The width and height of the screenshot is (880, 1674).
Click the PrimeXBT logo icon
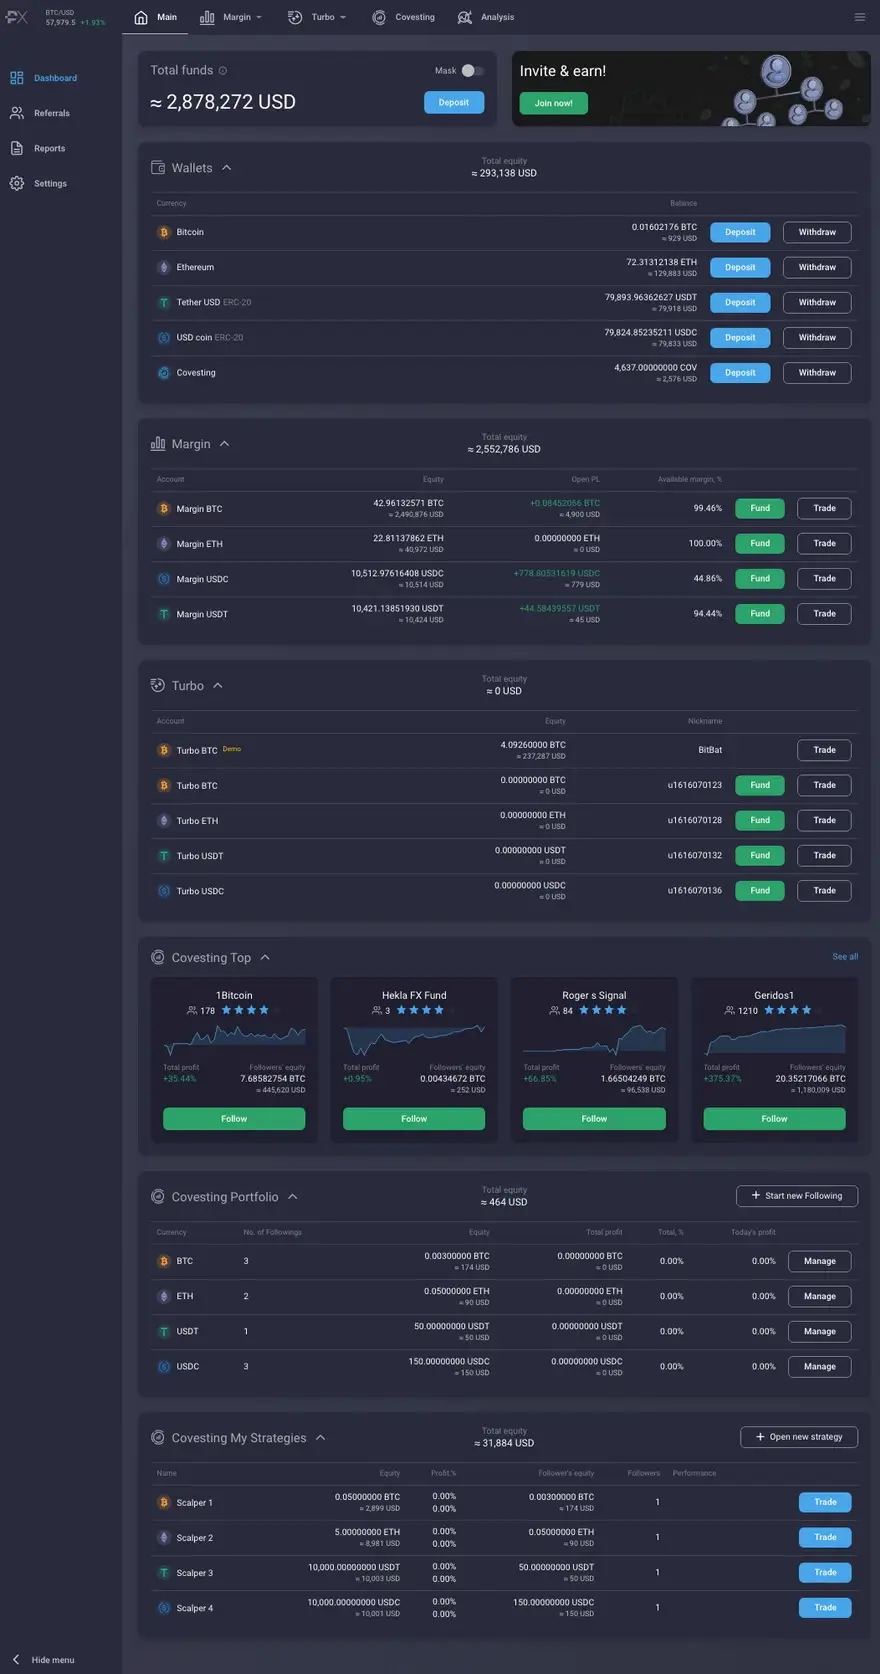coord(17,17)
